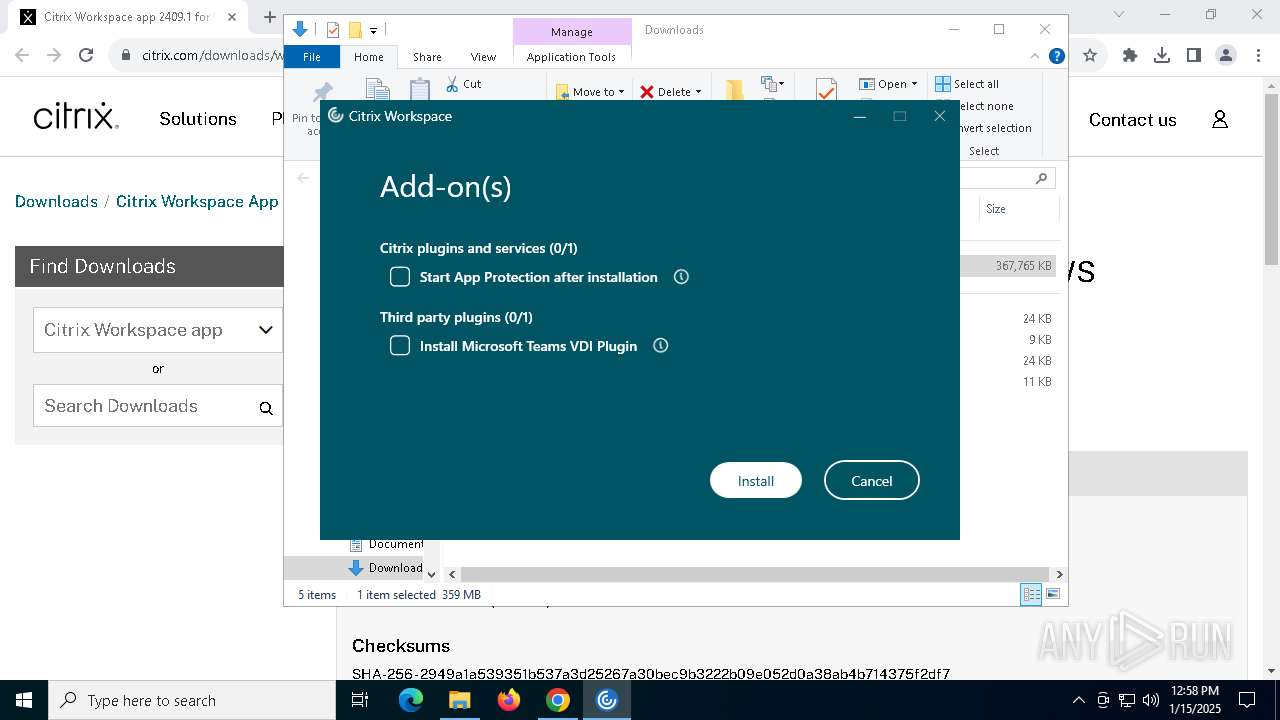The width and height of the screenshot is (1280, 720).
Task: Open Windows Start menu
Action: pos(24,700)
